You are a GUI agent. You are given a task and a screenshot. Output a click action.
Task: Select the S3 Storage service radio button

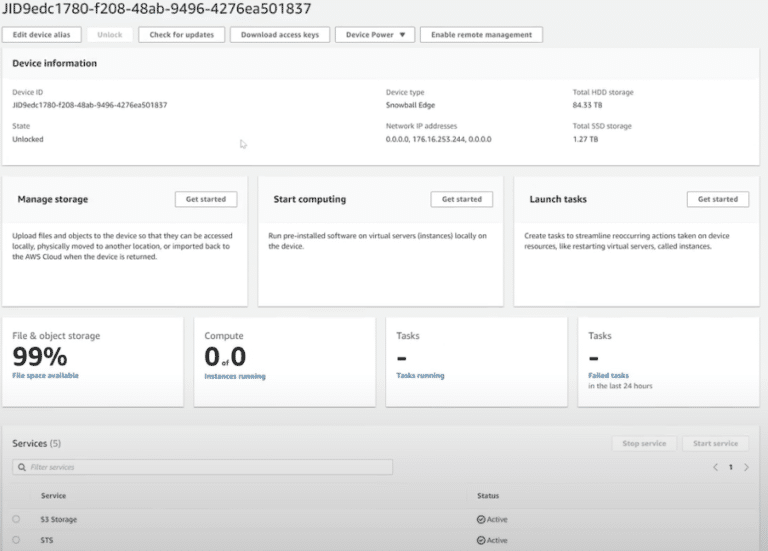point(16,519)
